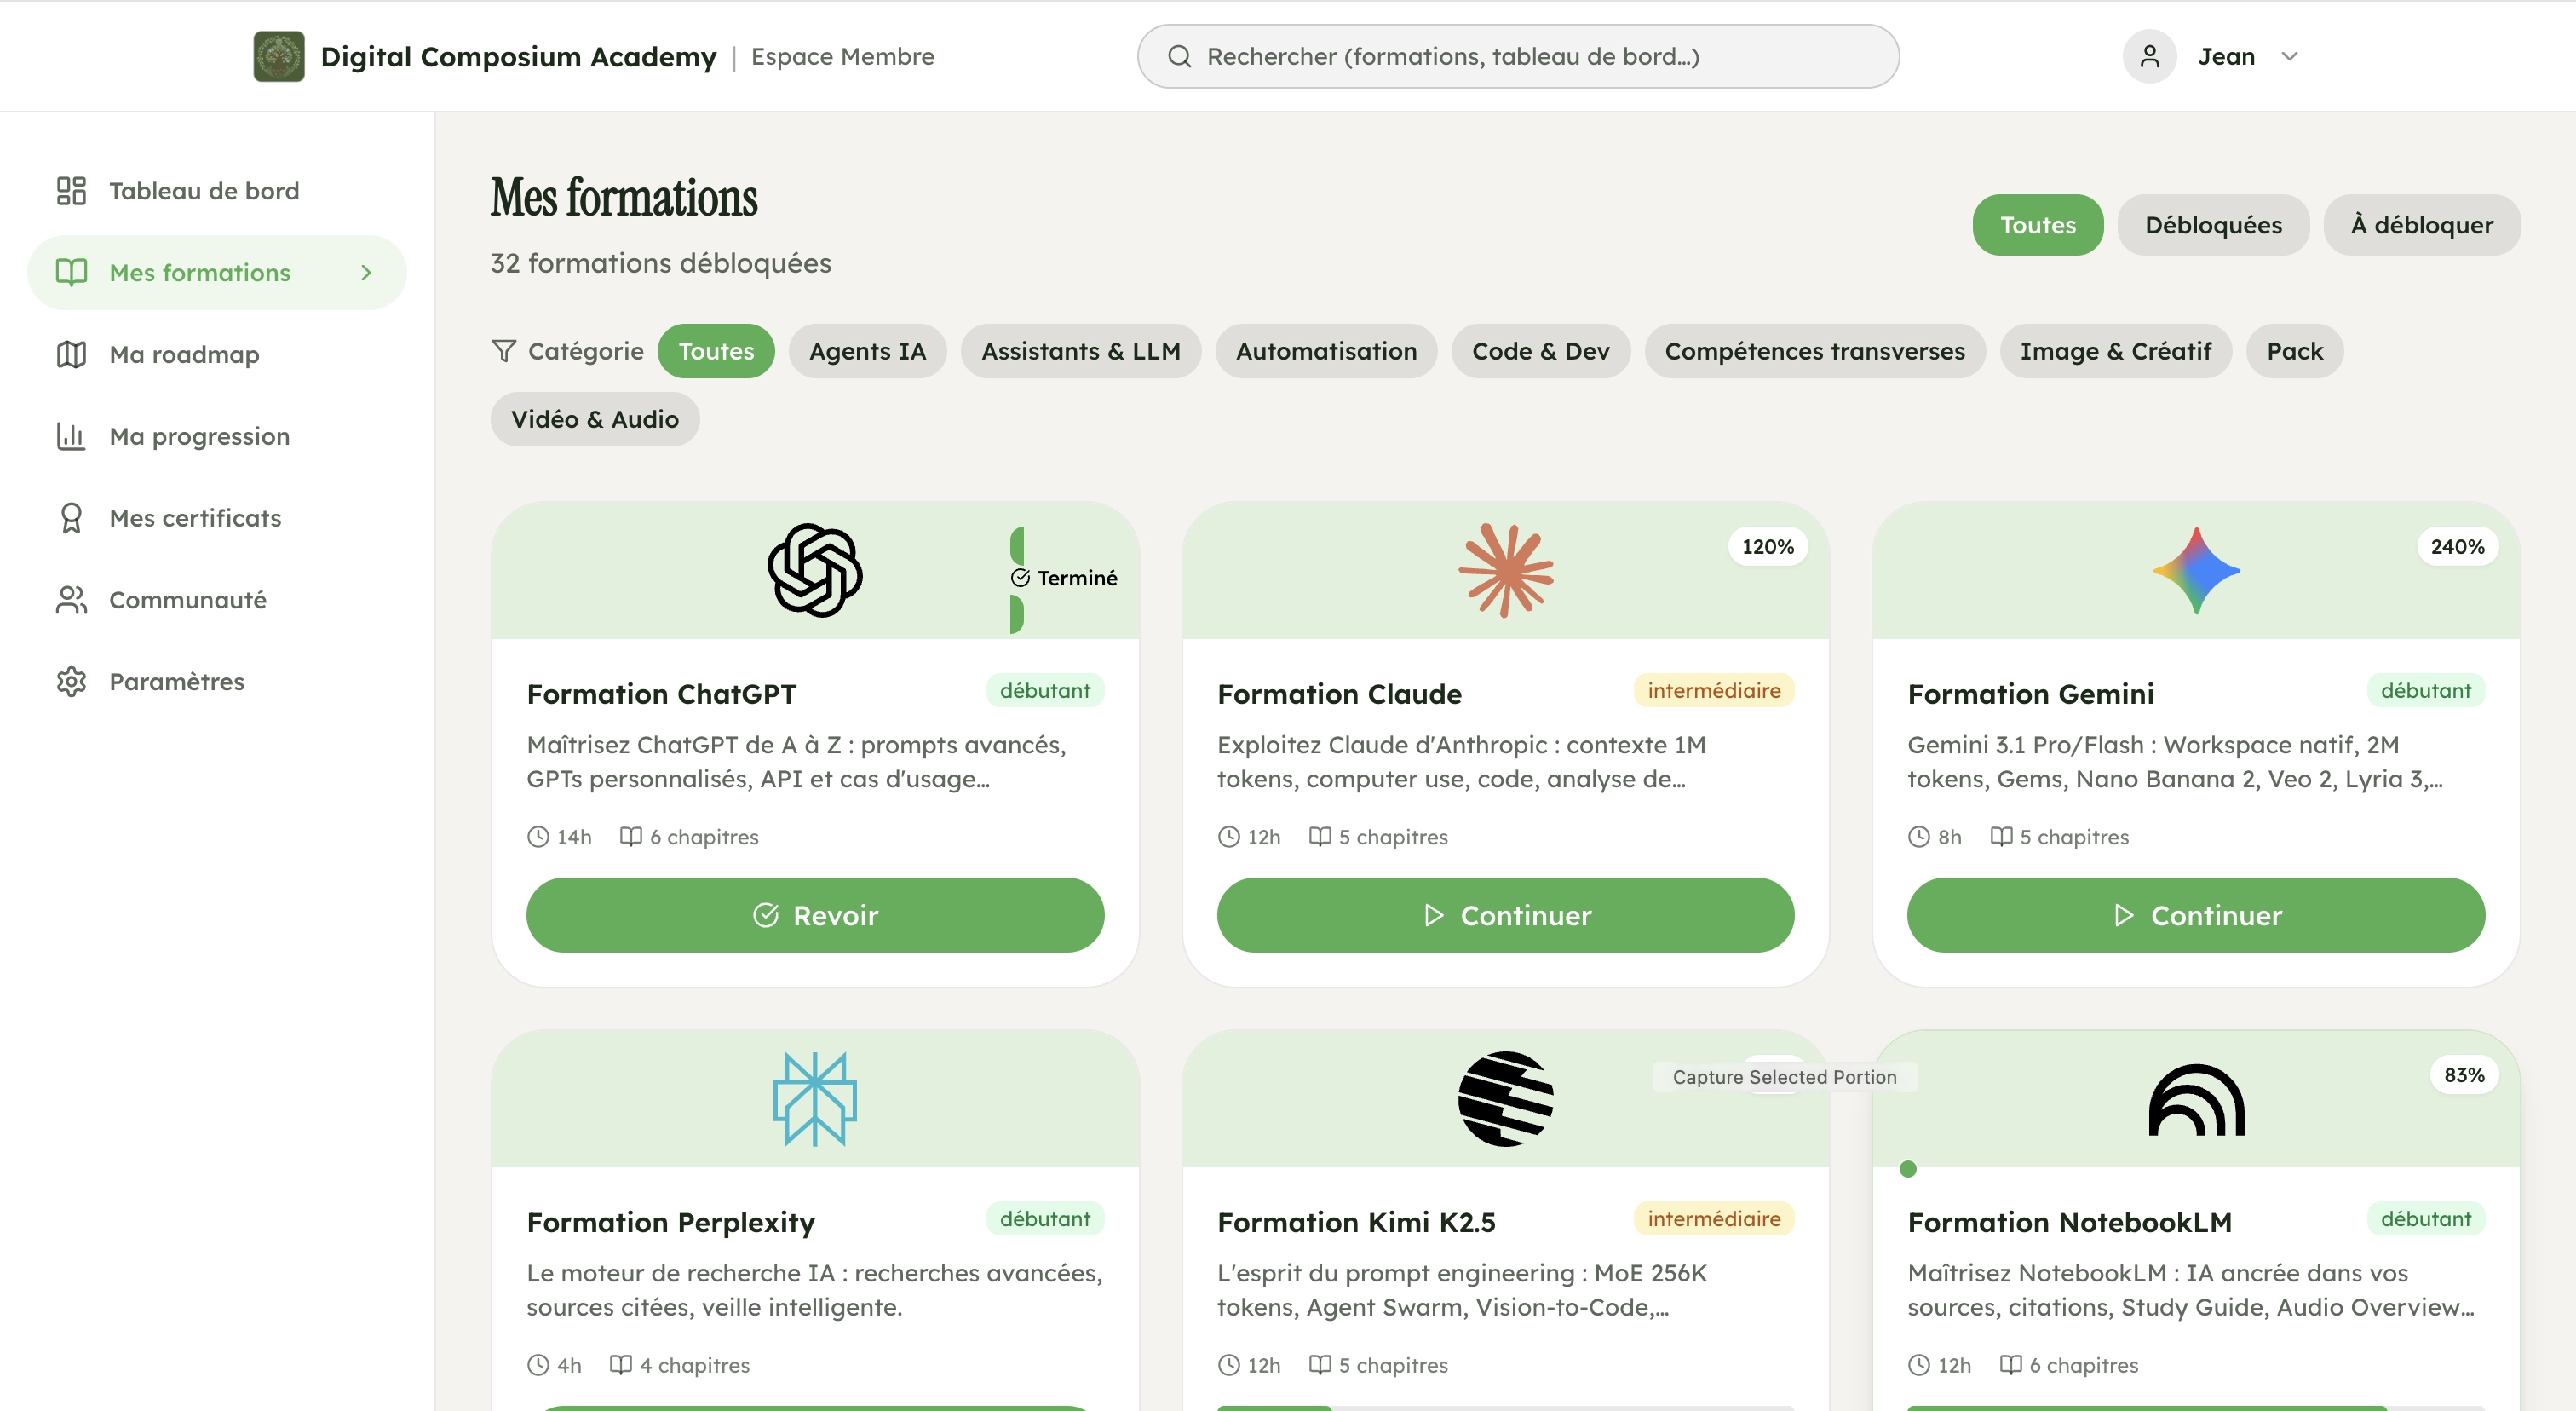Click the Mes certificats ribbon icon
This screenshot has height=1411, width=2576.
coord(71,518)
